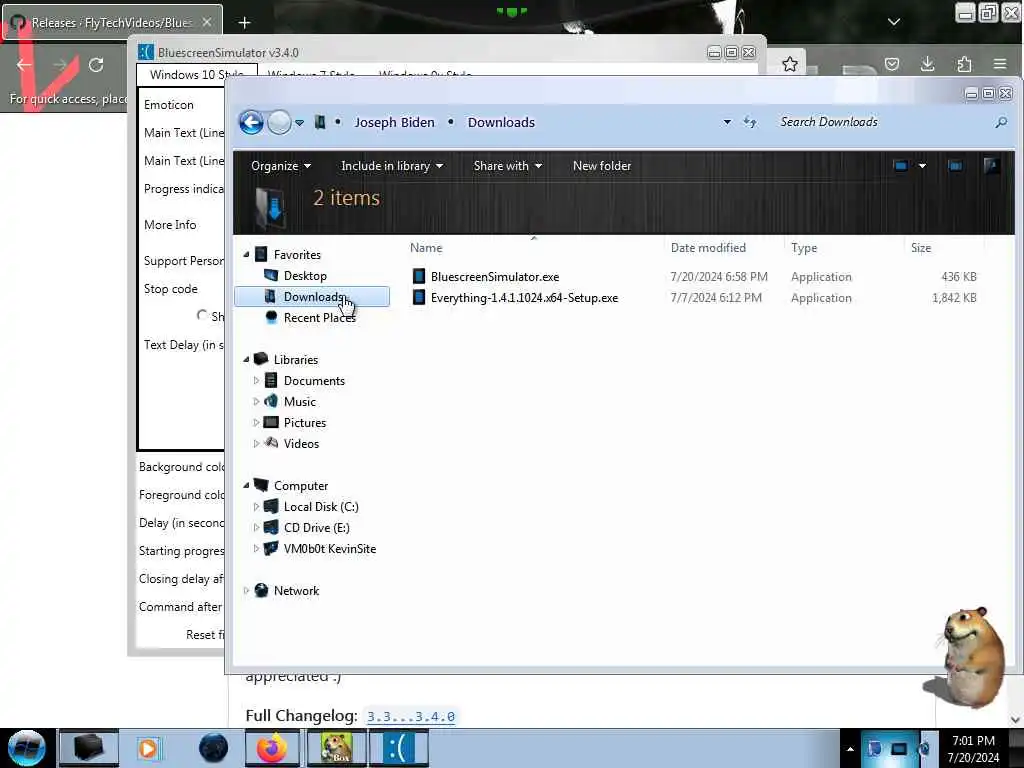The image size is (1024, 768).
Task: Close the Releases browser tab
Action: click(x=206, y=22)
